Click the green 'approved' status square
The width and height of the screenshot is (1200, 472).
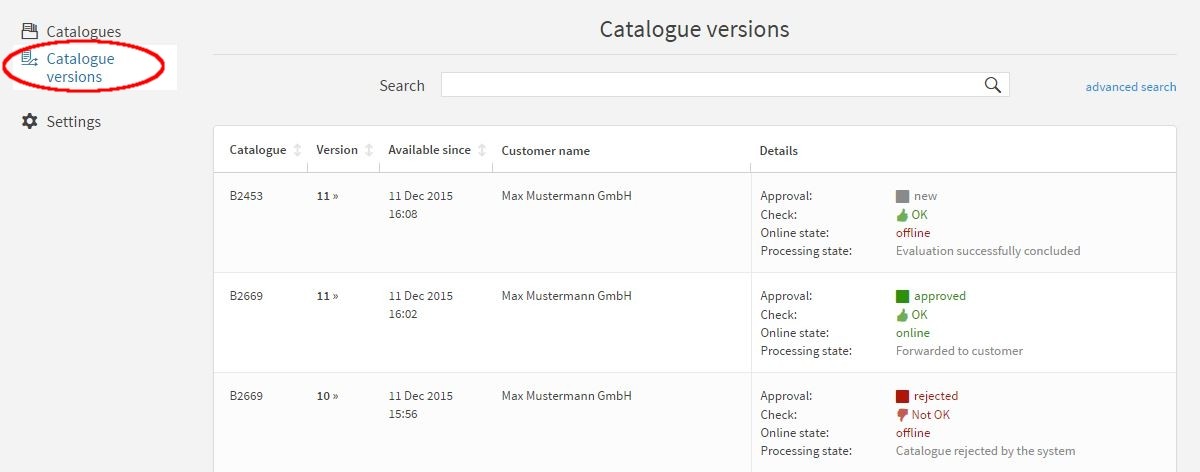pos(902,296)
